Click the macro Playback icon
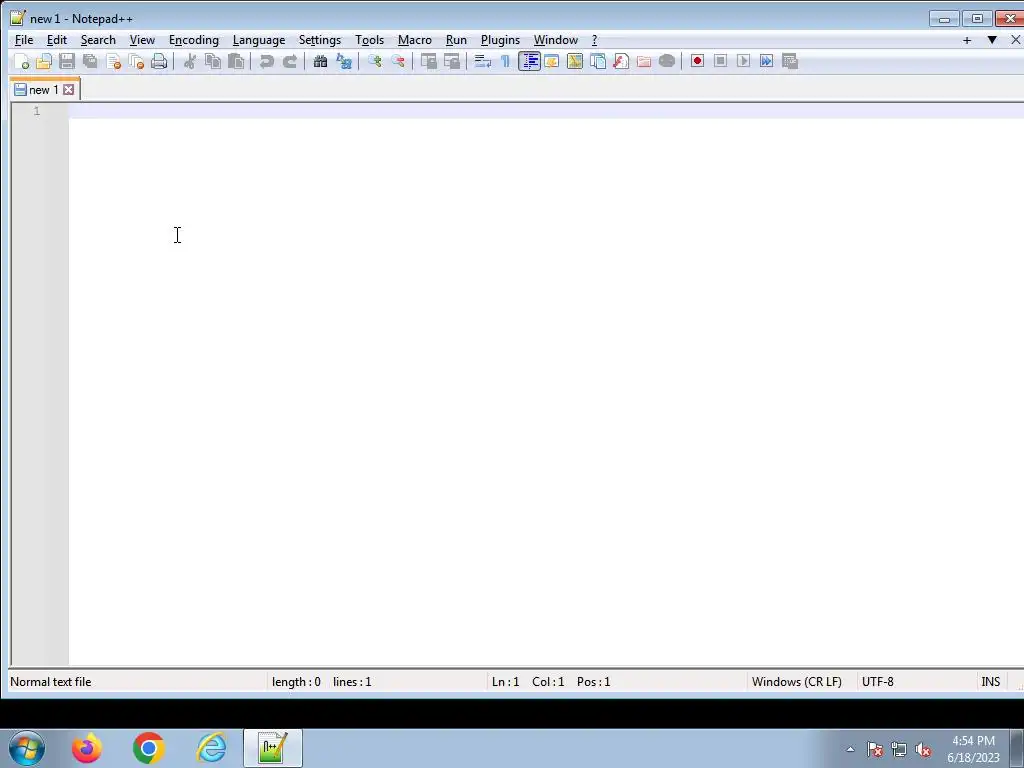Image resolution: width=1024 pixels, height=768 pixels. click(743, 61)
